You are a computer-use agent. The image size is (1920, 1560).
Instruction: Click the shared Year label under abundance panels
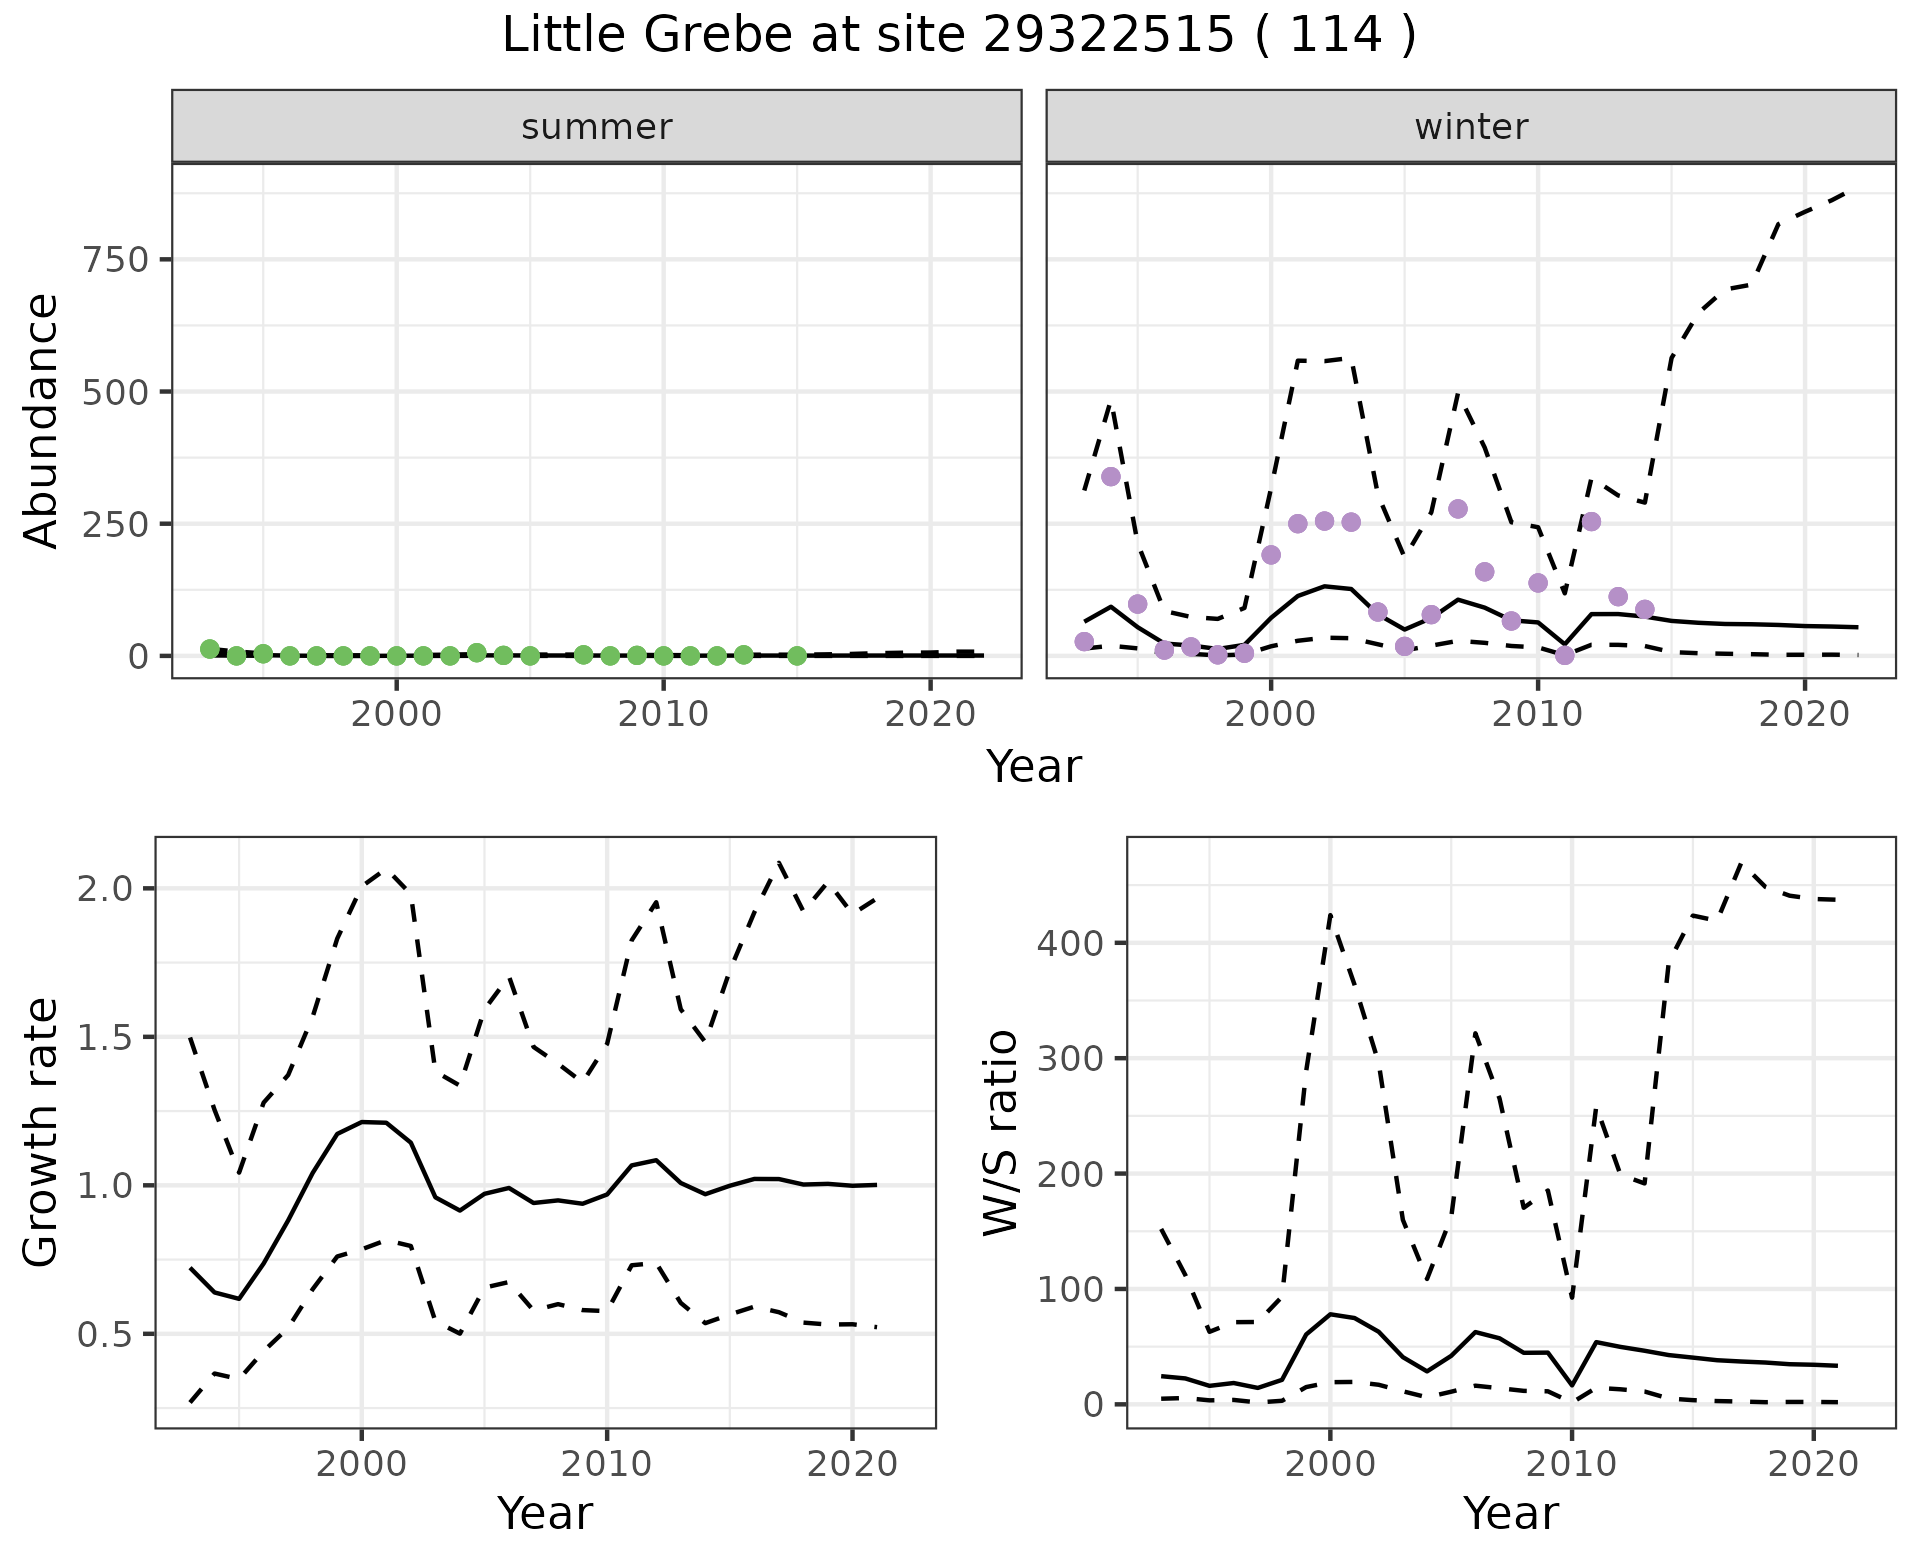tap(1034, 767)
